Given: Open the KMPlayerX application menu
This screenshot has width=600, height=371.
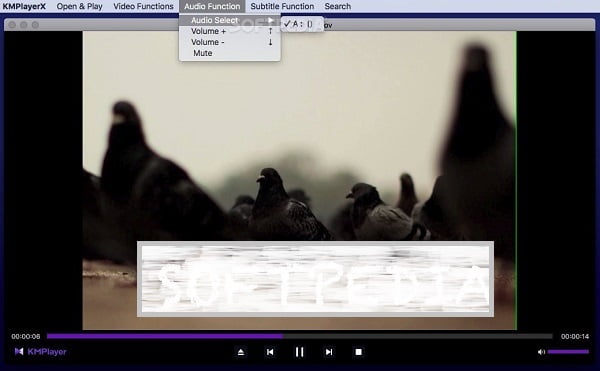Looking at the screenshot, I should click(24, 6).
